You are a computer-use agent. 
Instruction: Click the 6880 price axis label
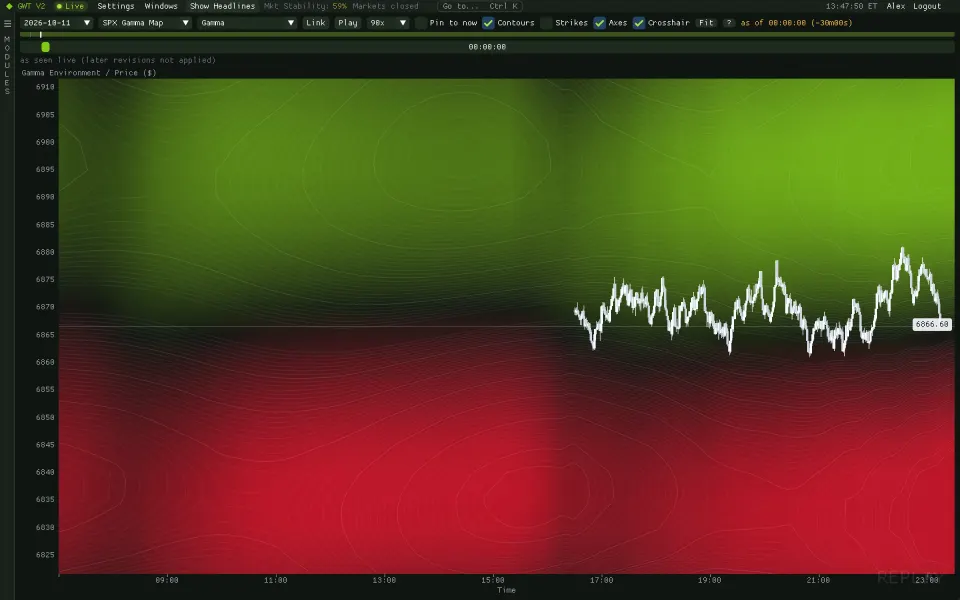click(45, 252)
